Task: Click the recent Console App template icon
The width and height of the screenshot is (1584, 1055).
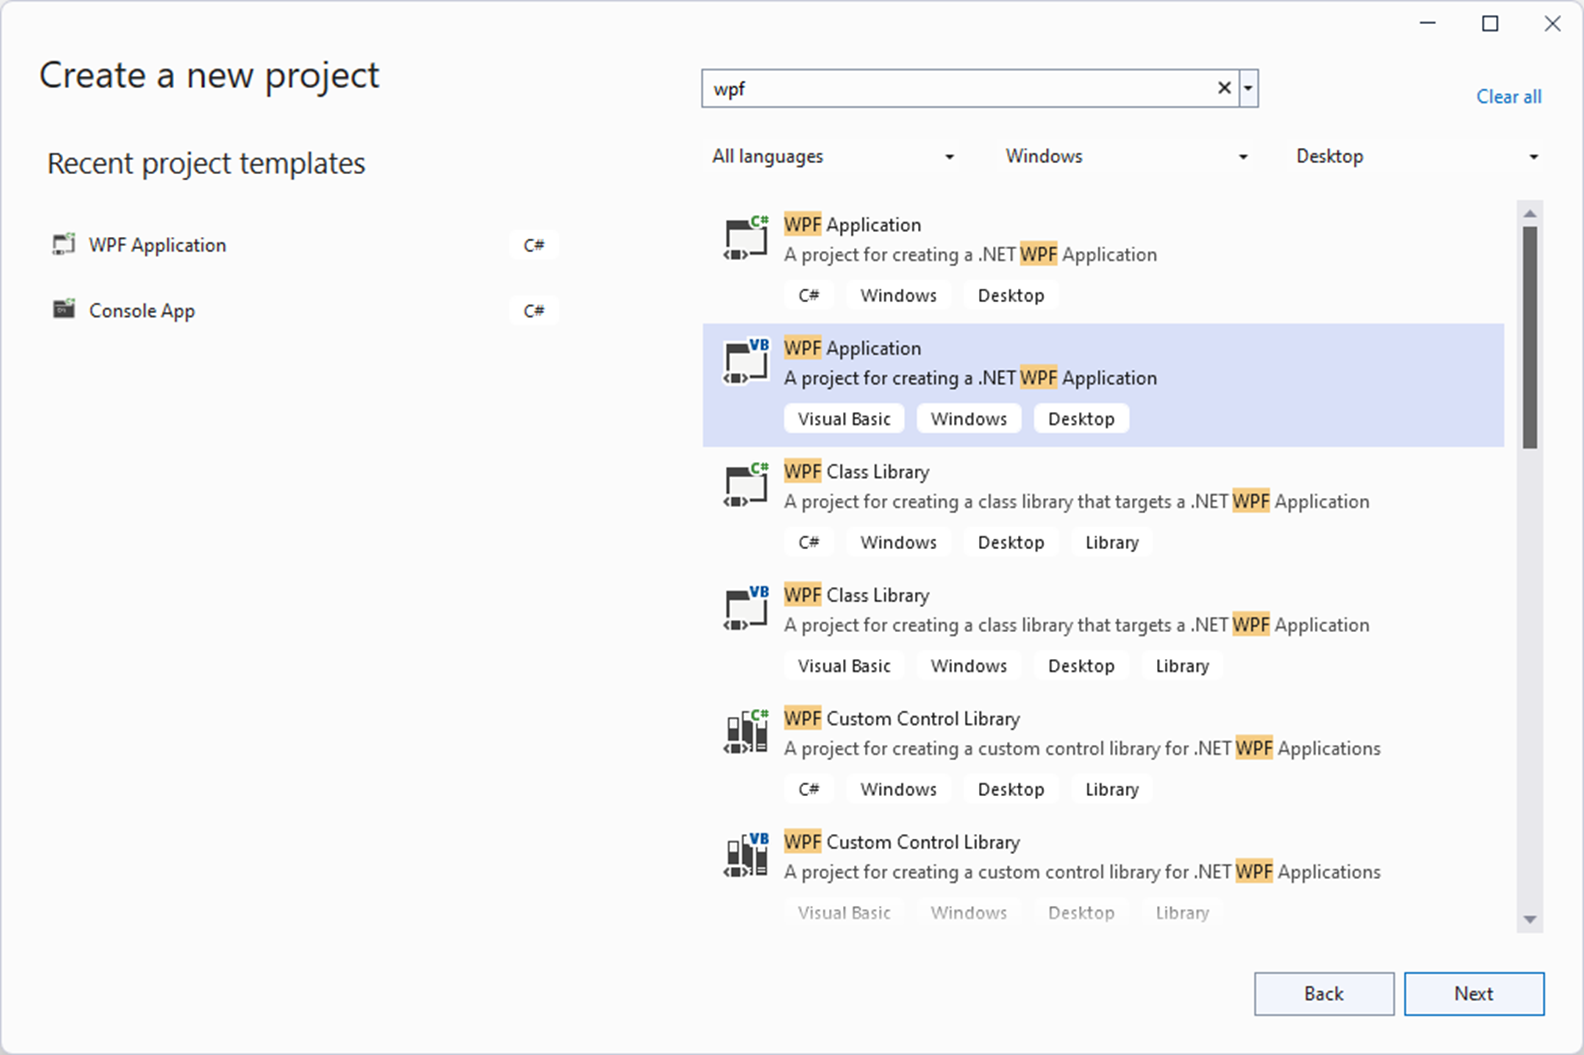Action: click(64, 309)
